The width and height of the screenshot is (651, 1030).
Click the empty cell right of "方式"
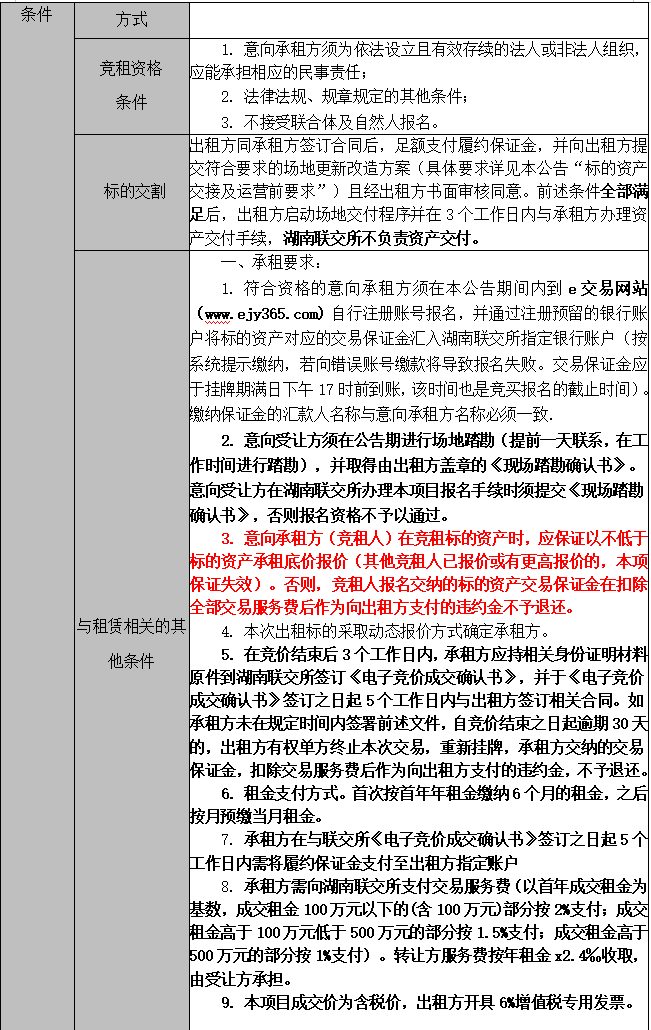[418, 19]
